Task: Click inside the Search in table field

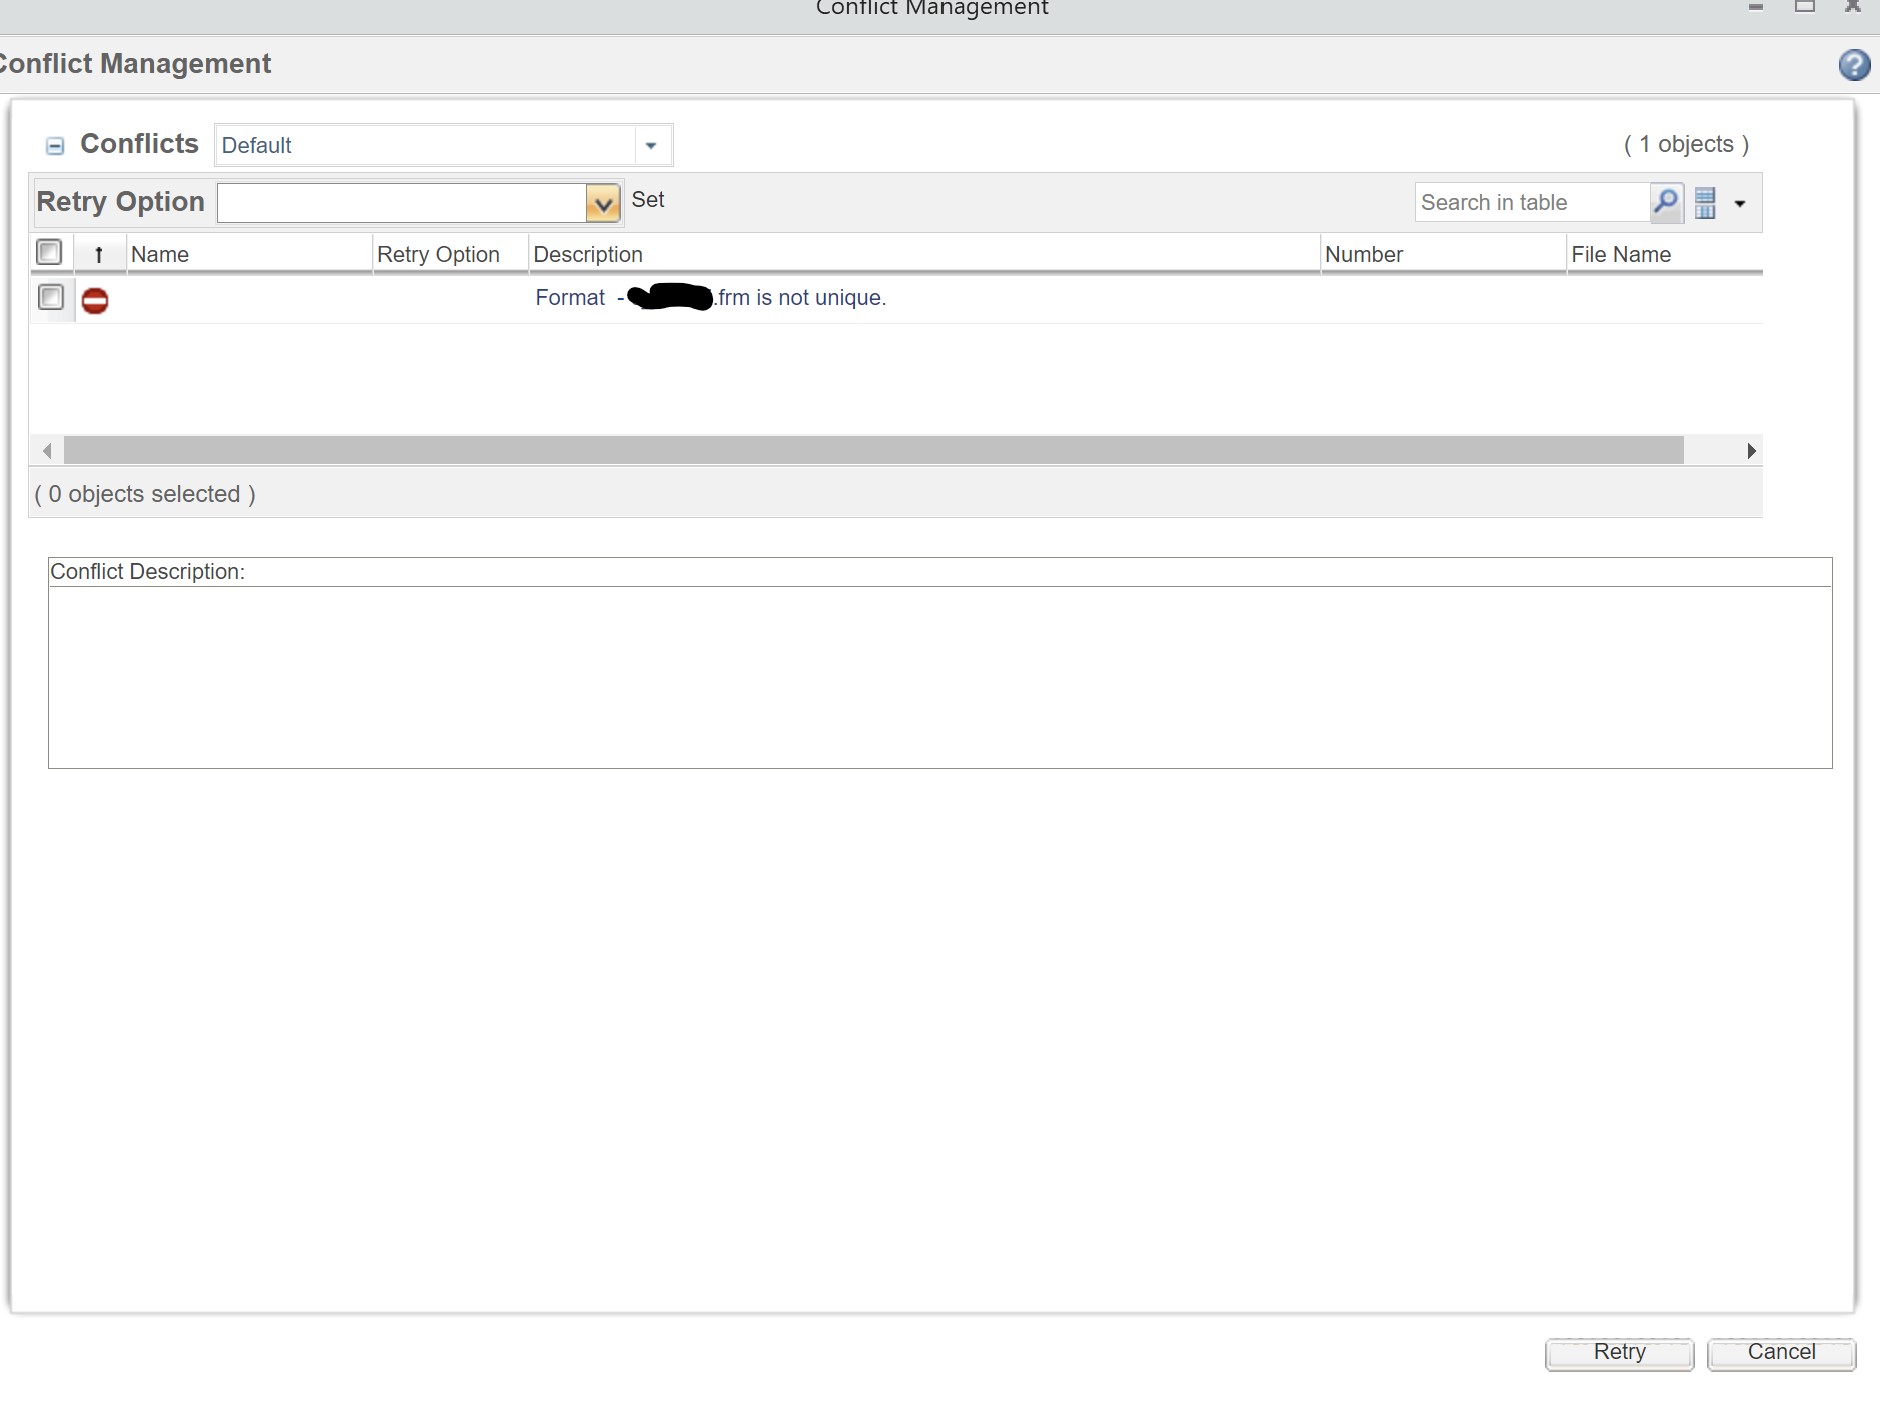Action: click(x=1520, y=202)
